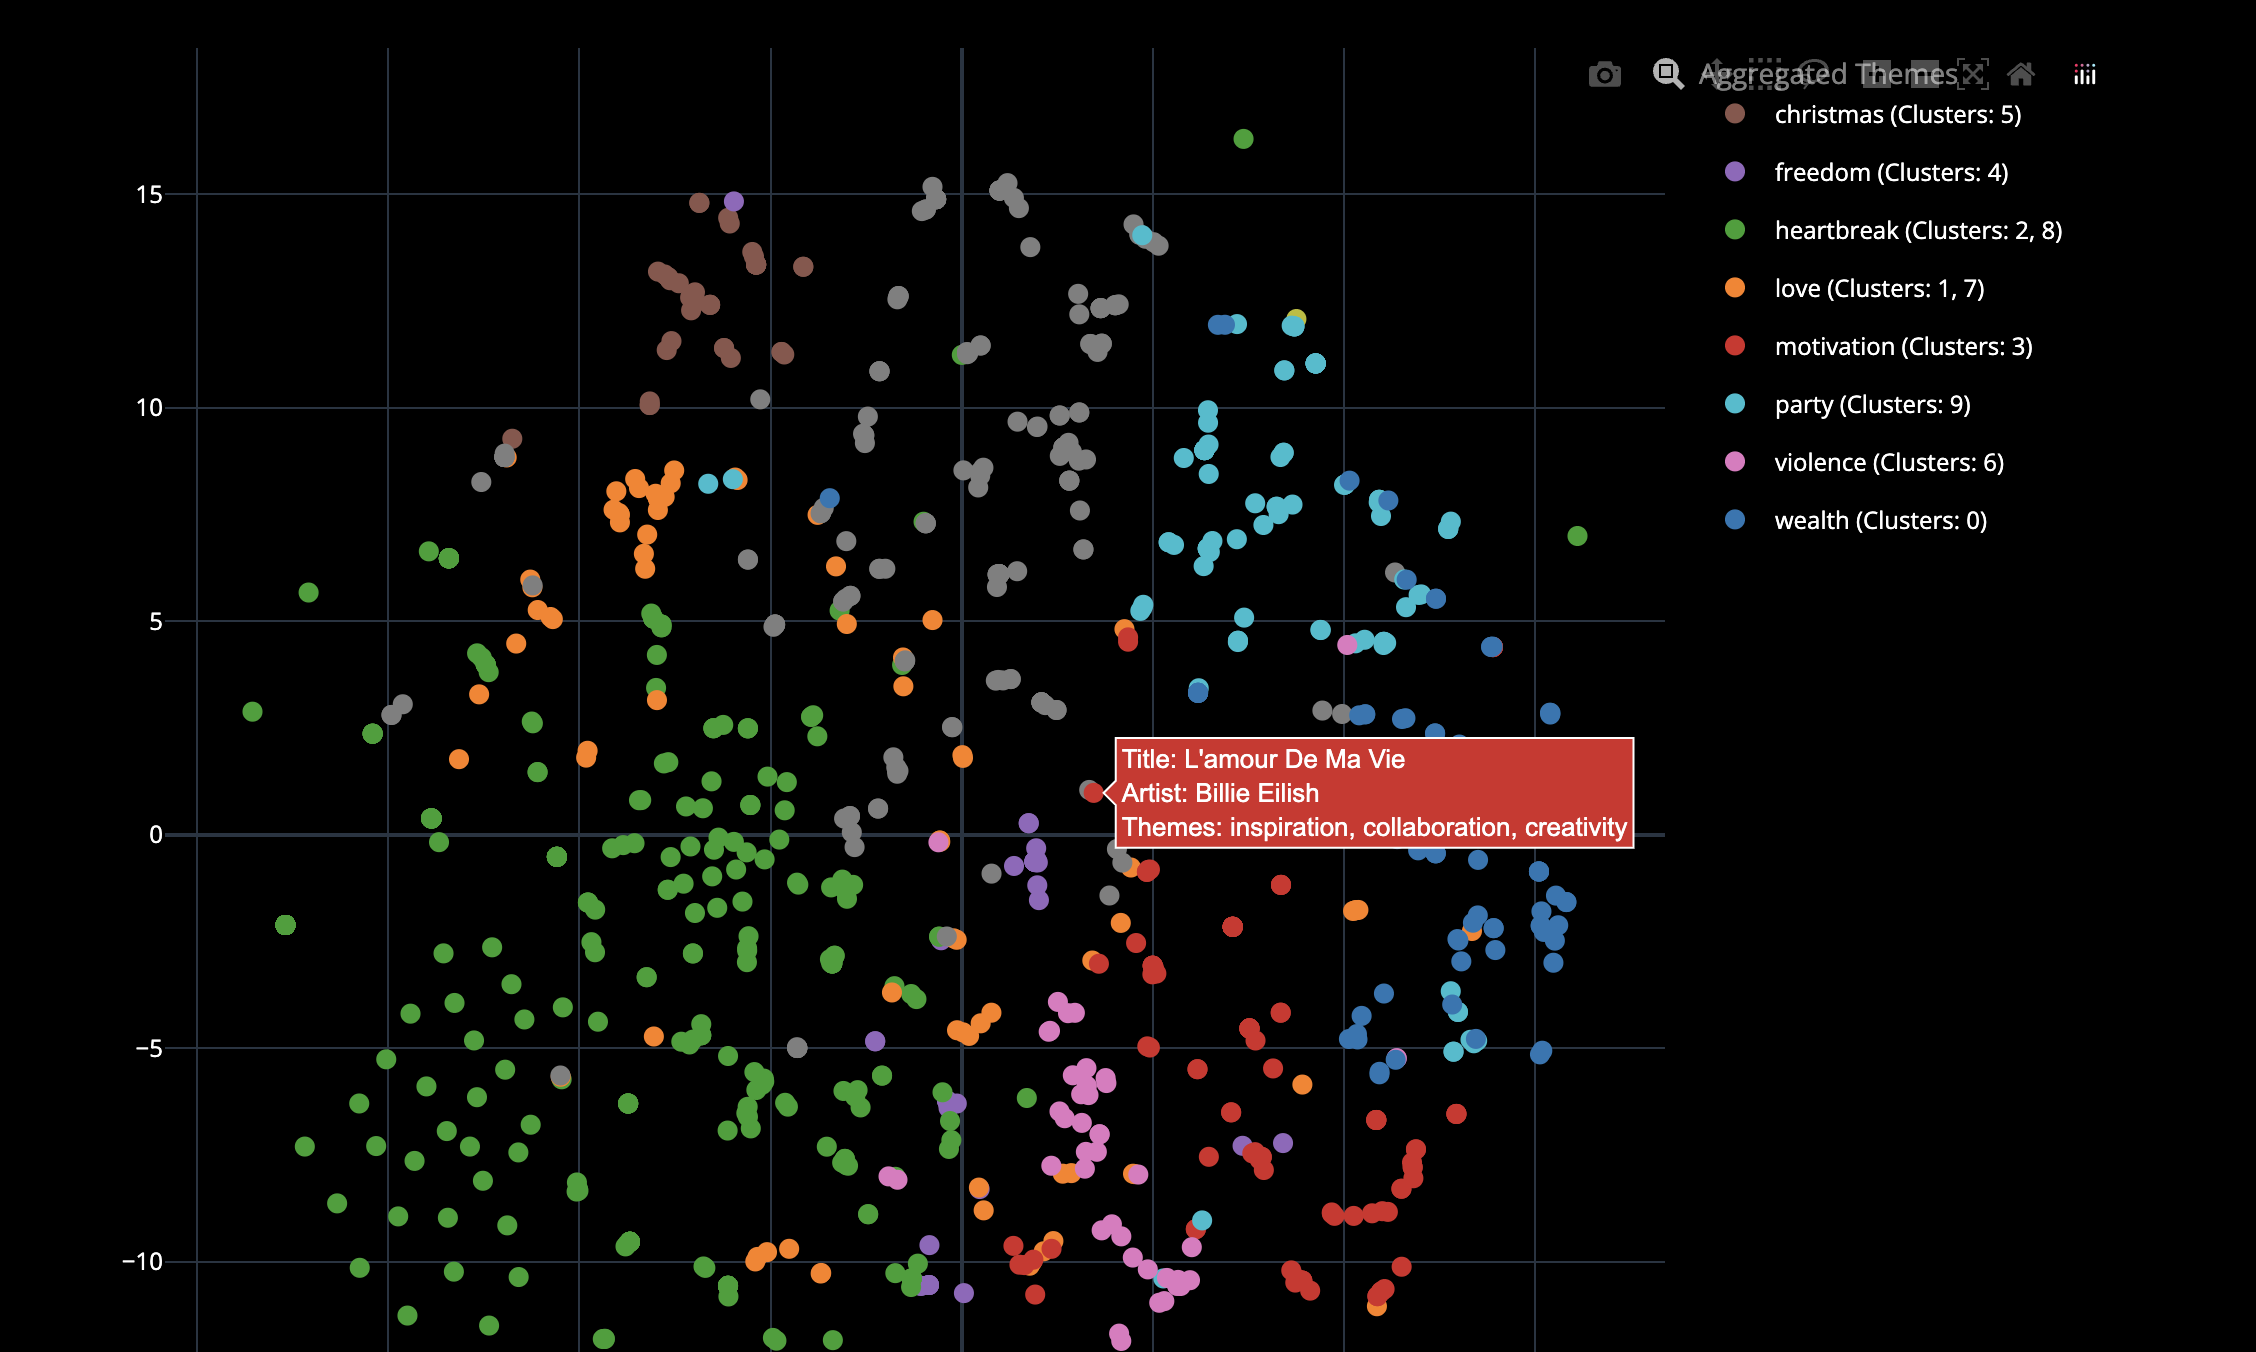2256x1352 pixels.
Task: Toggle christmas (Clusters: 5) legend trace
Action: pos(1897,115)
